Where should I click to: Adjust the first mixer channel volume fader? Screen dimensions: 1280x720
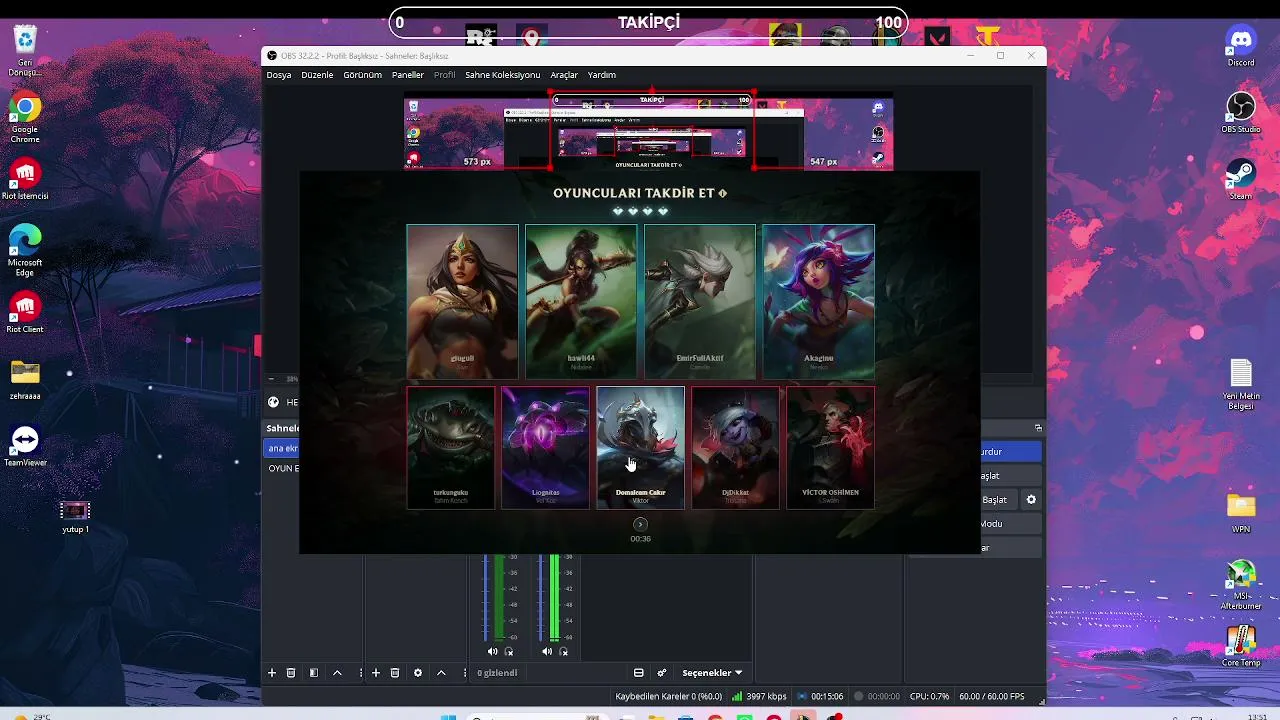click(486, 598)
